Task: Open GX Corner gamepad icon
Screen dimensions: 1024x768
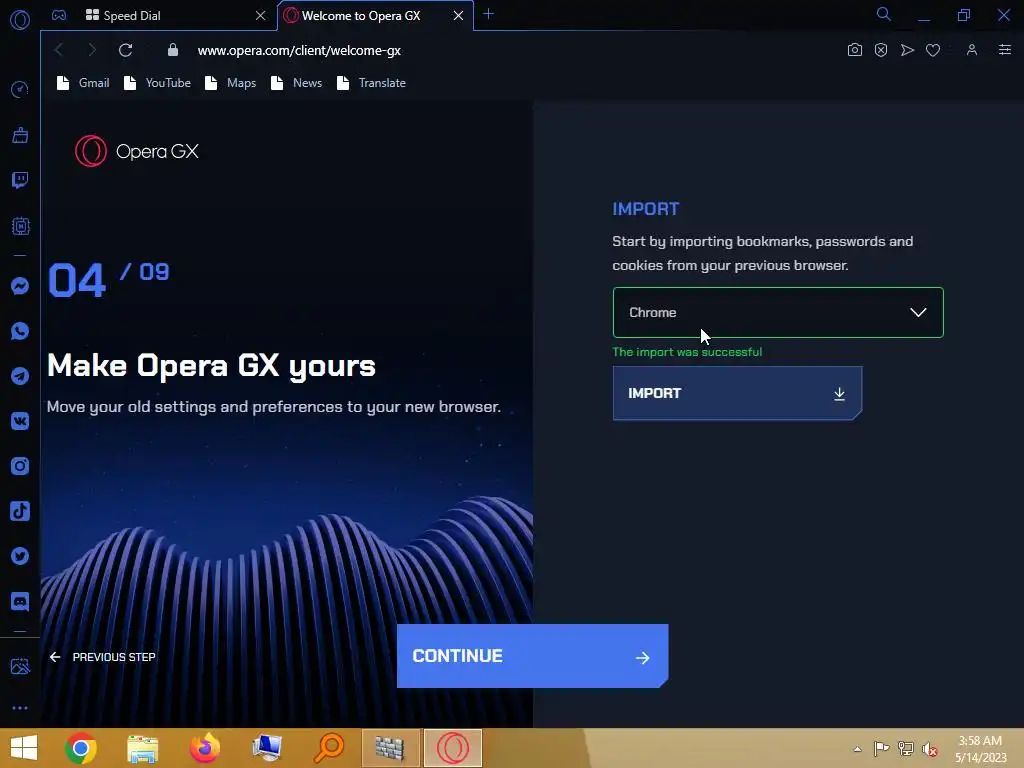Action: tap(59, 15)
